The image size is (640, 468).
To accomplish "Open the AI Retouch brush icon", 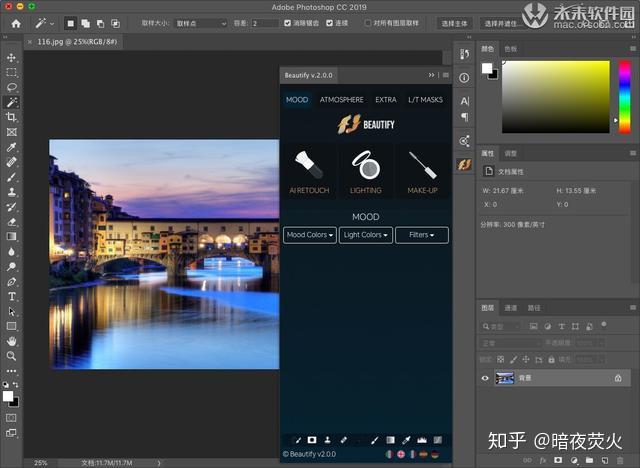I will (309, 164).
